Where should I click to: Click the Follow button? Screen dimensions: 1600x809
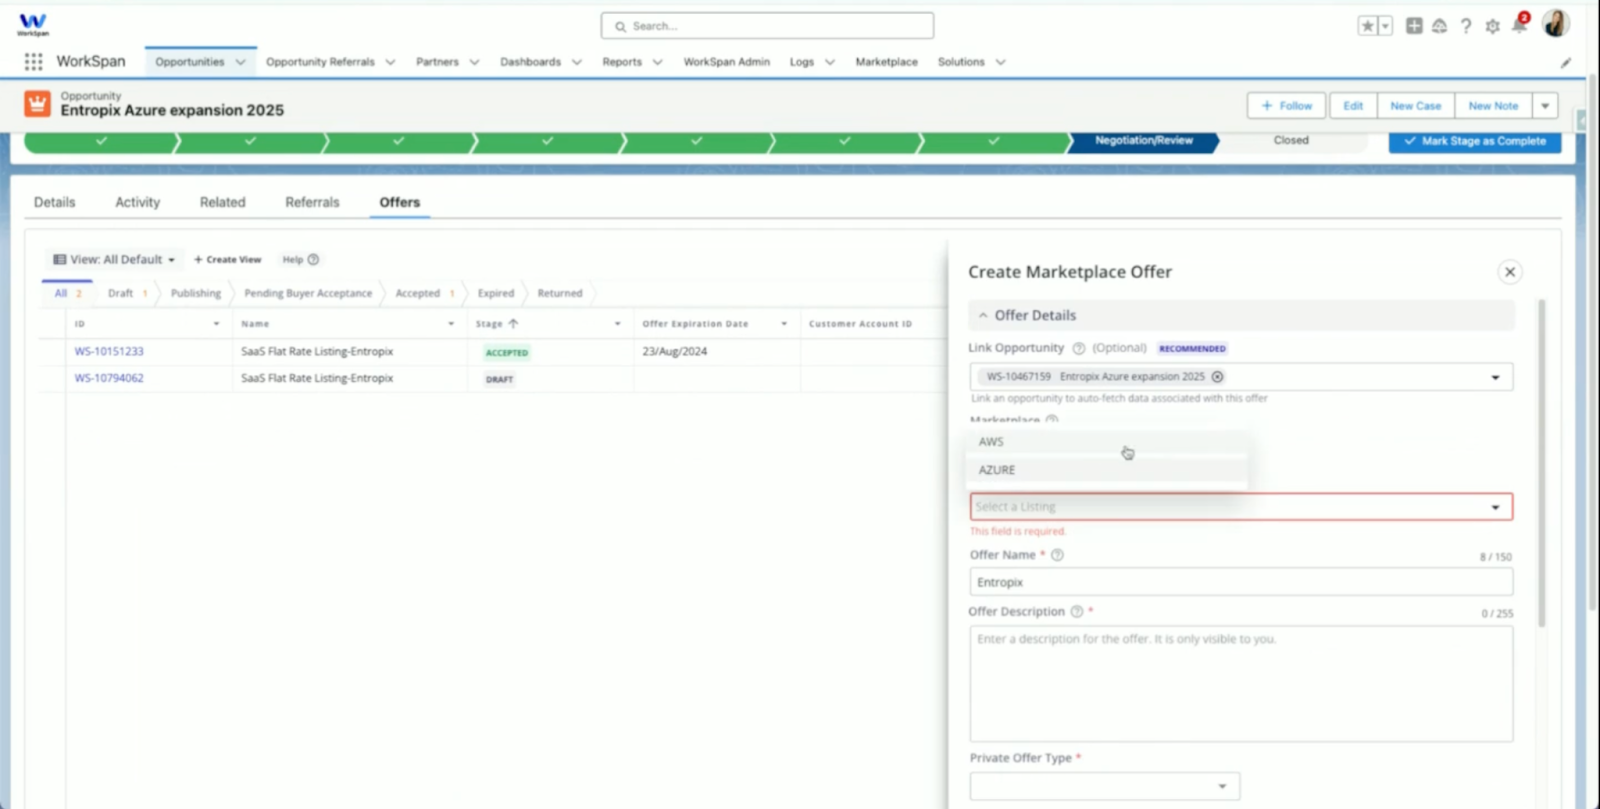1286,106
